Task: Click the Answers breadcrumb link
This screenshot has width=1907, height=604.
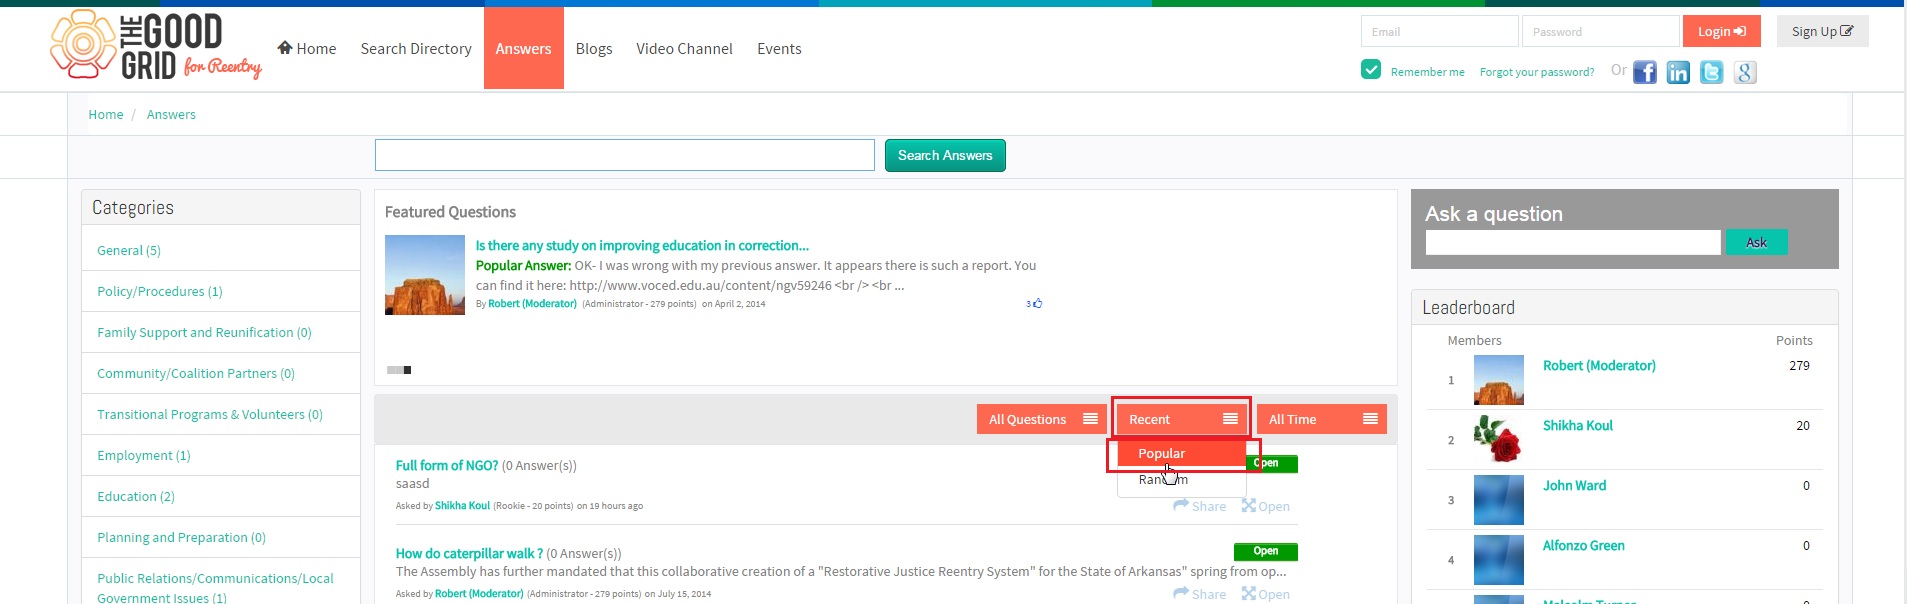Action: coord(171,114)
